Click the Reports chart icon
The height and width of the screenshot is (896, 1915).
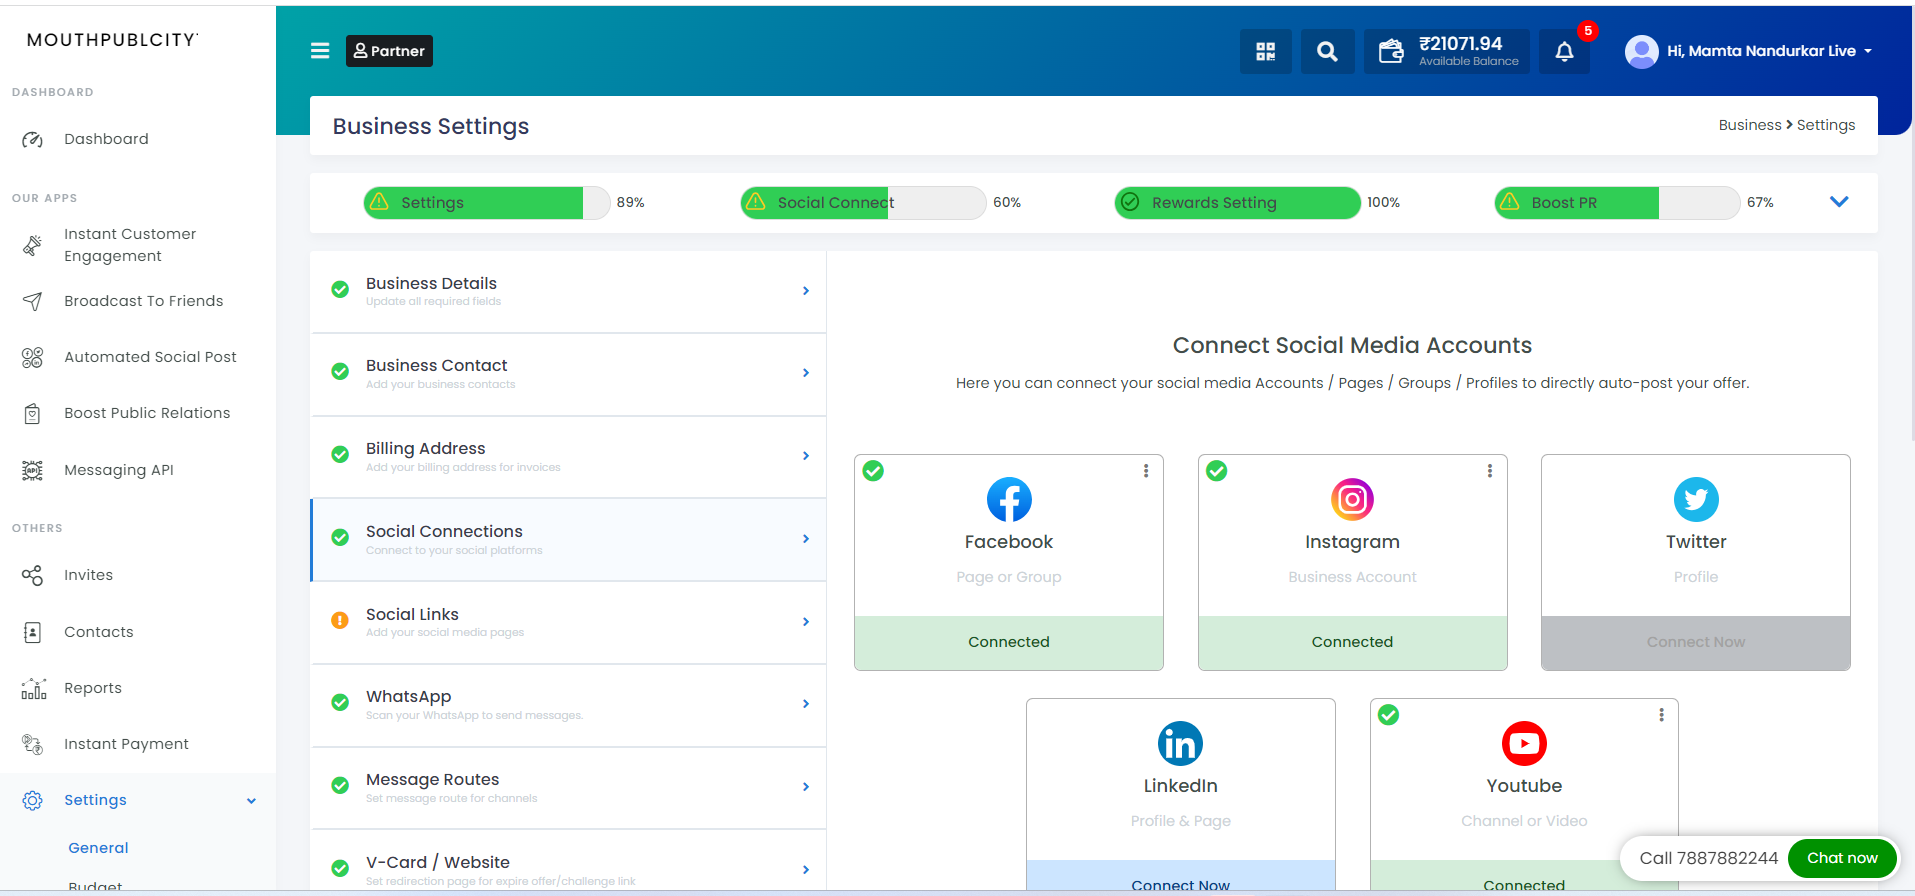33,688
